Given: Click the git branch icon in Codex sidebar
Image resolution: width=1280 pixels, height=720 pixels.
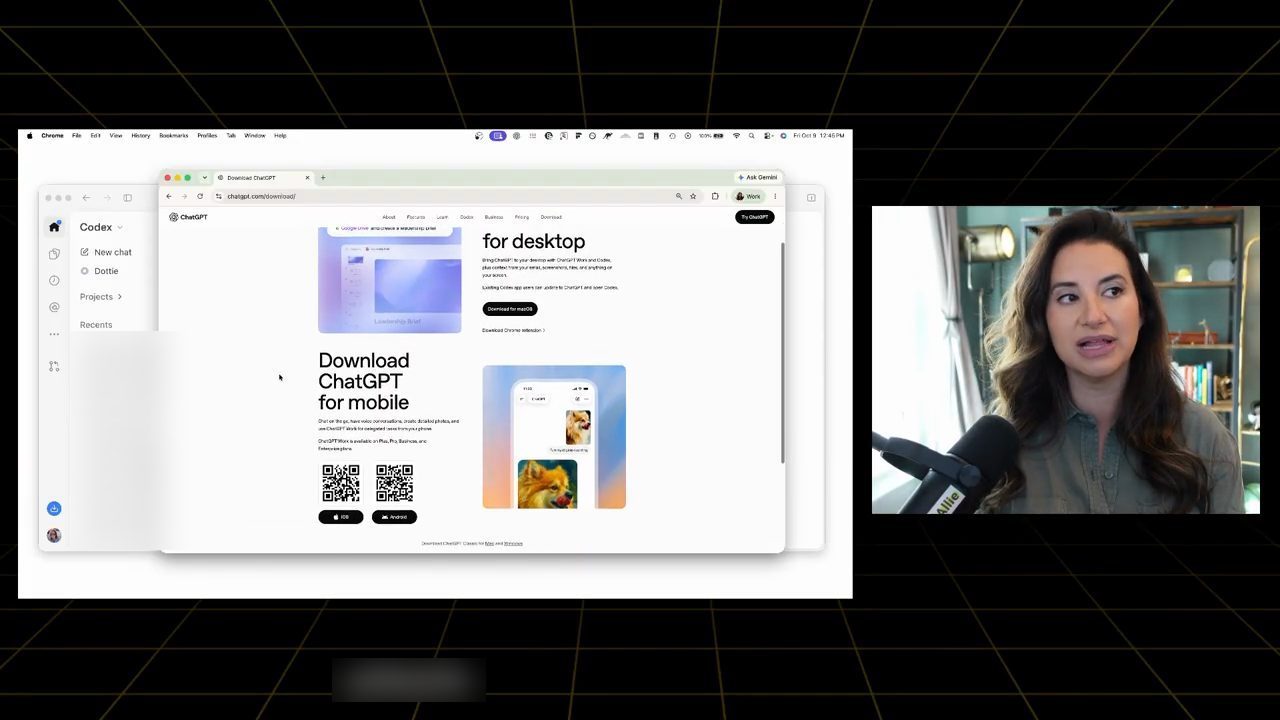Looking at the screenshot, I should 54,366.
